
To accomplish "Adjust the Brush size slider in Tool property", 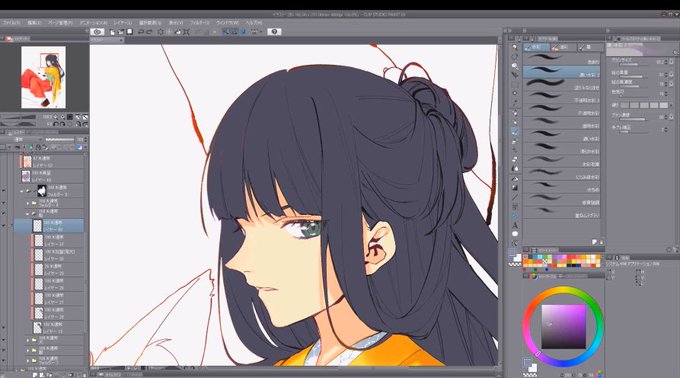I will 634,65.
